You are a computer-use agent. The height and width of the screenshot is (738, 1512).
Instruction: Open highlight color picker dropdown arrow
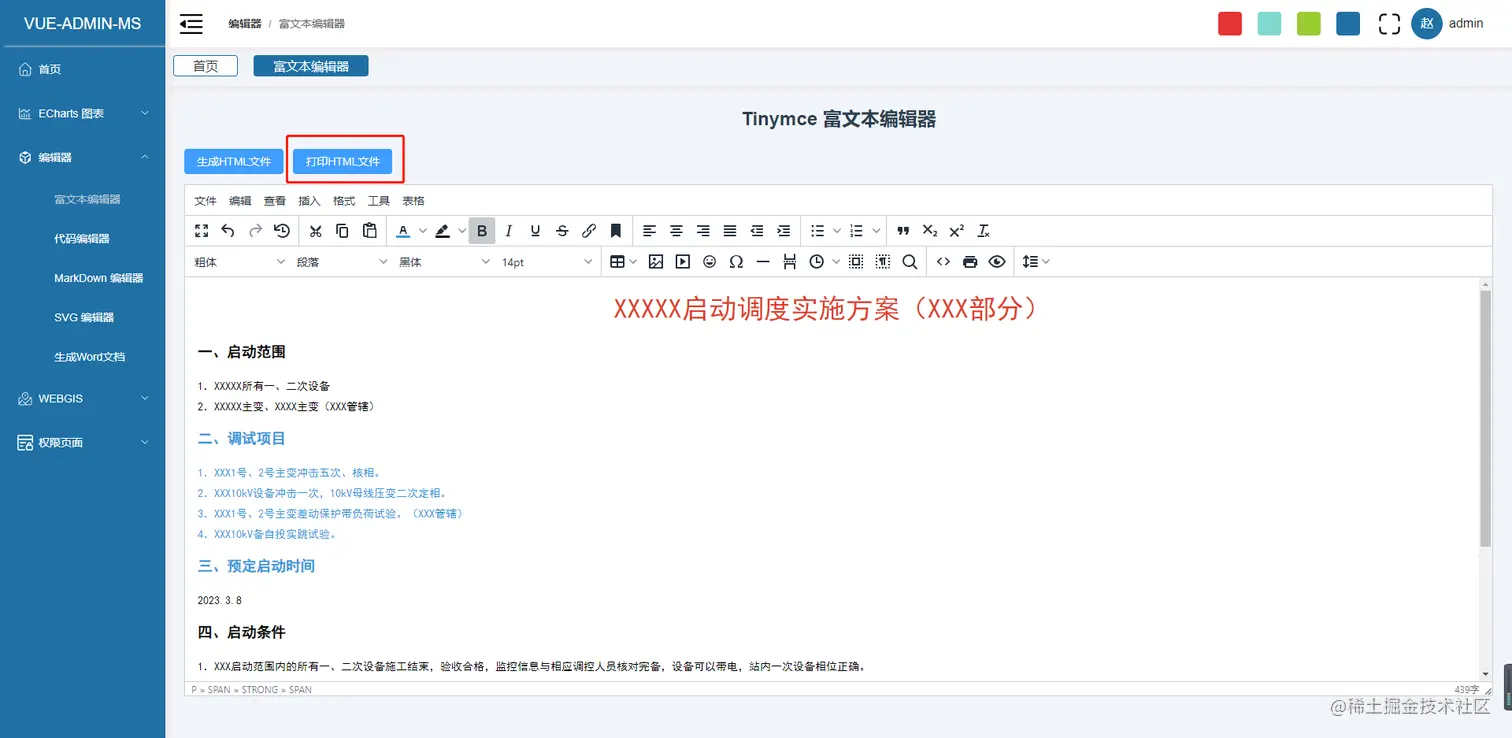coord(462,231)
